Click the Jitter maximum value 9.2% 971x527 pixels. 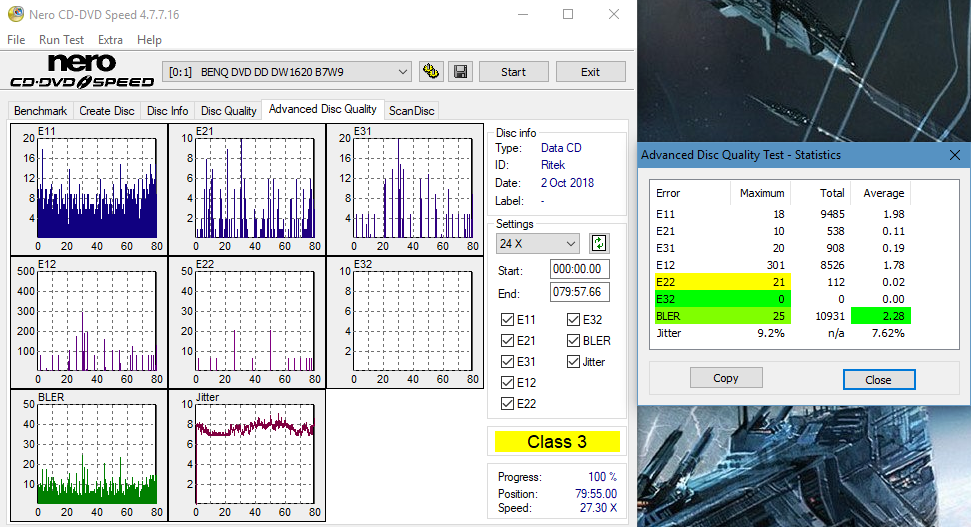[x=770, y=333]
